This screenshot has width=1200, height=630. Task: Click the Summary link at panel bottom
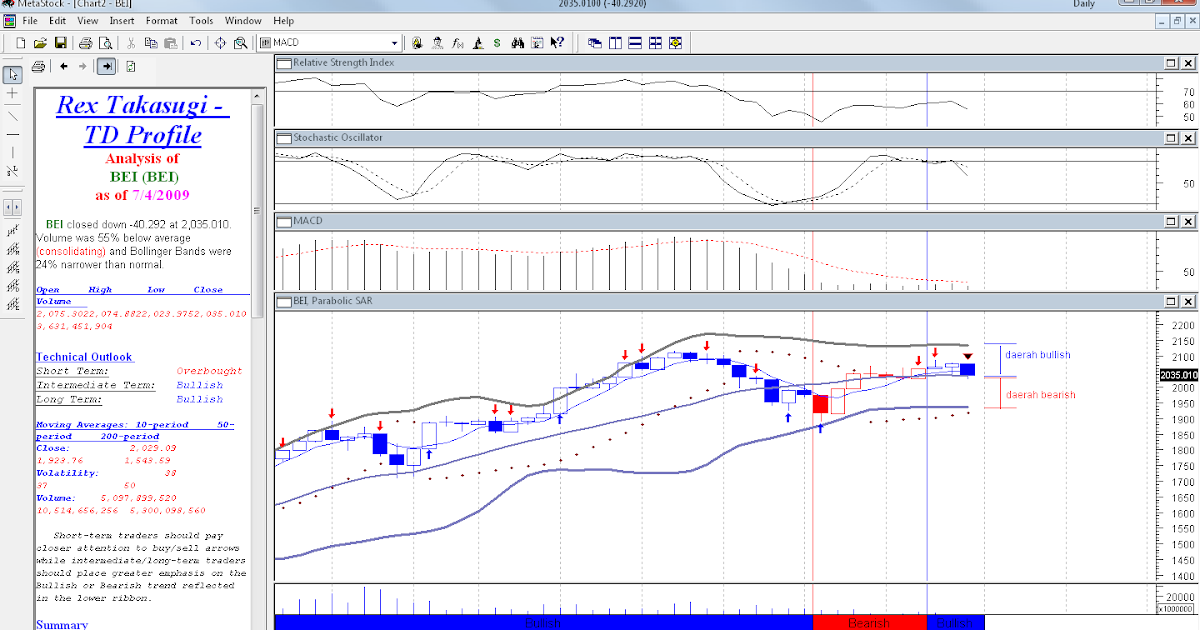point(62,624)
